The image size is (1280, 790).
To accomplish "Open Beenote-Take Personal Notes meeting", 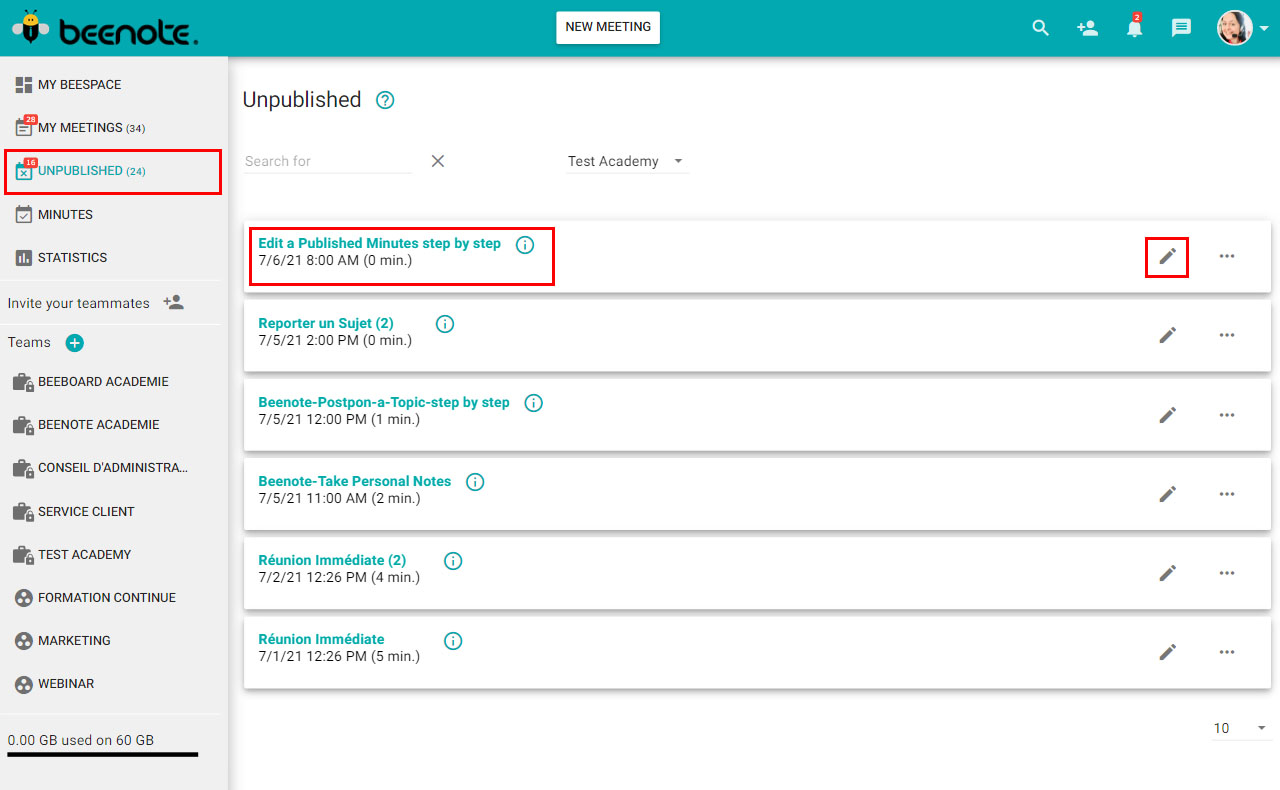I will tap(355, 481).
